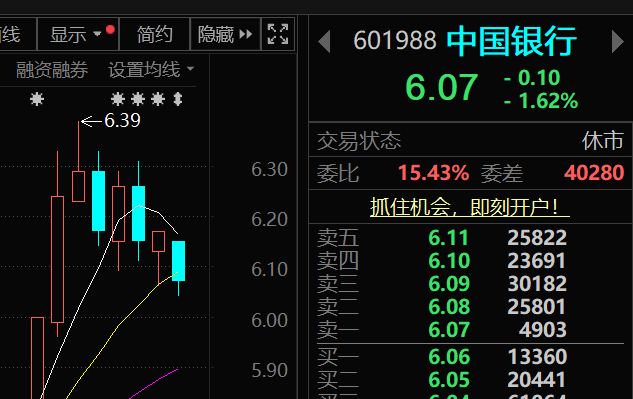The height and width of the screenshot is (399, 633).
Task: Click the red notification dot on 显示
Action: coord(110,29)
